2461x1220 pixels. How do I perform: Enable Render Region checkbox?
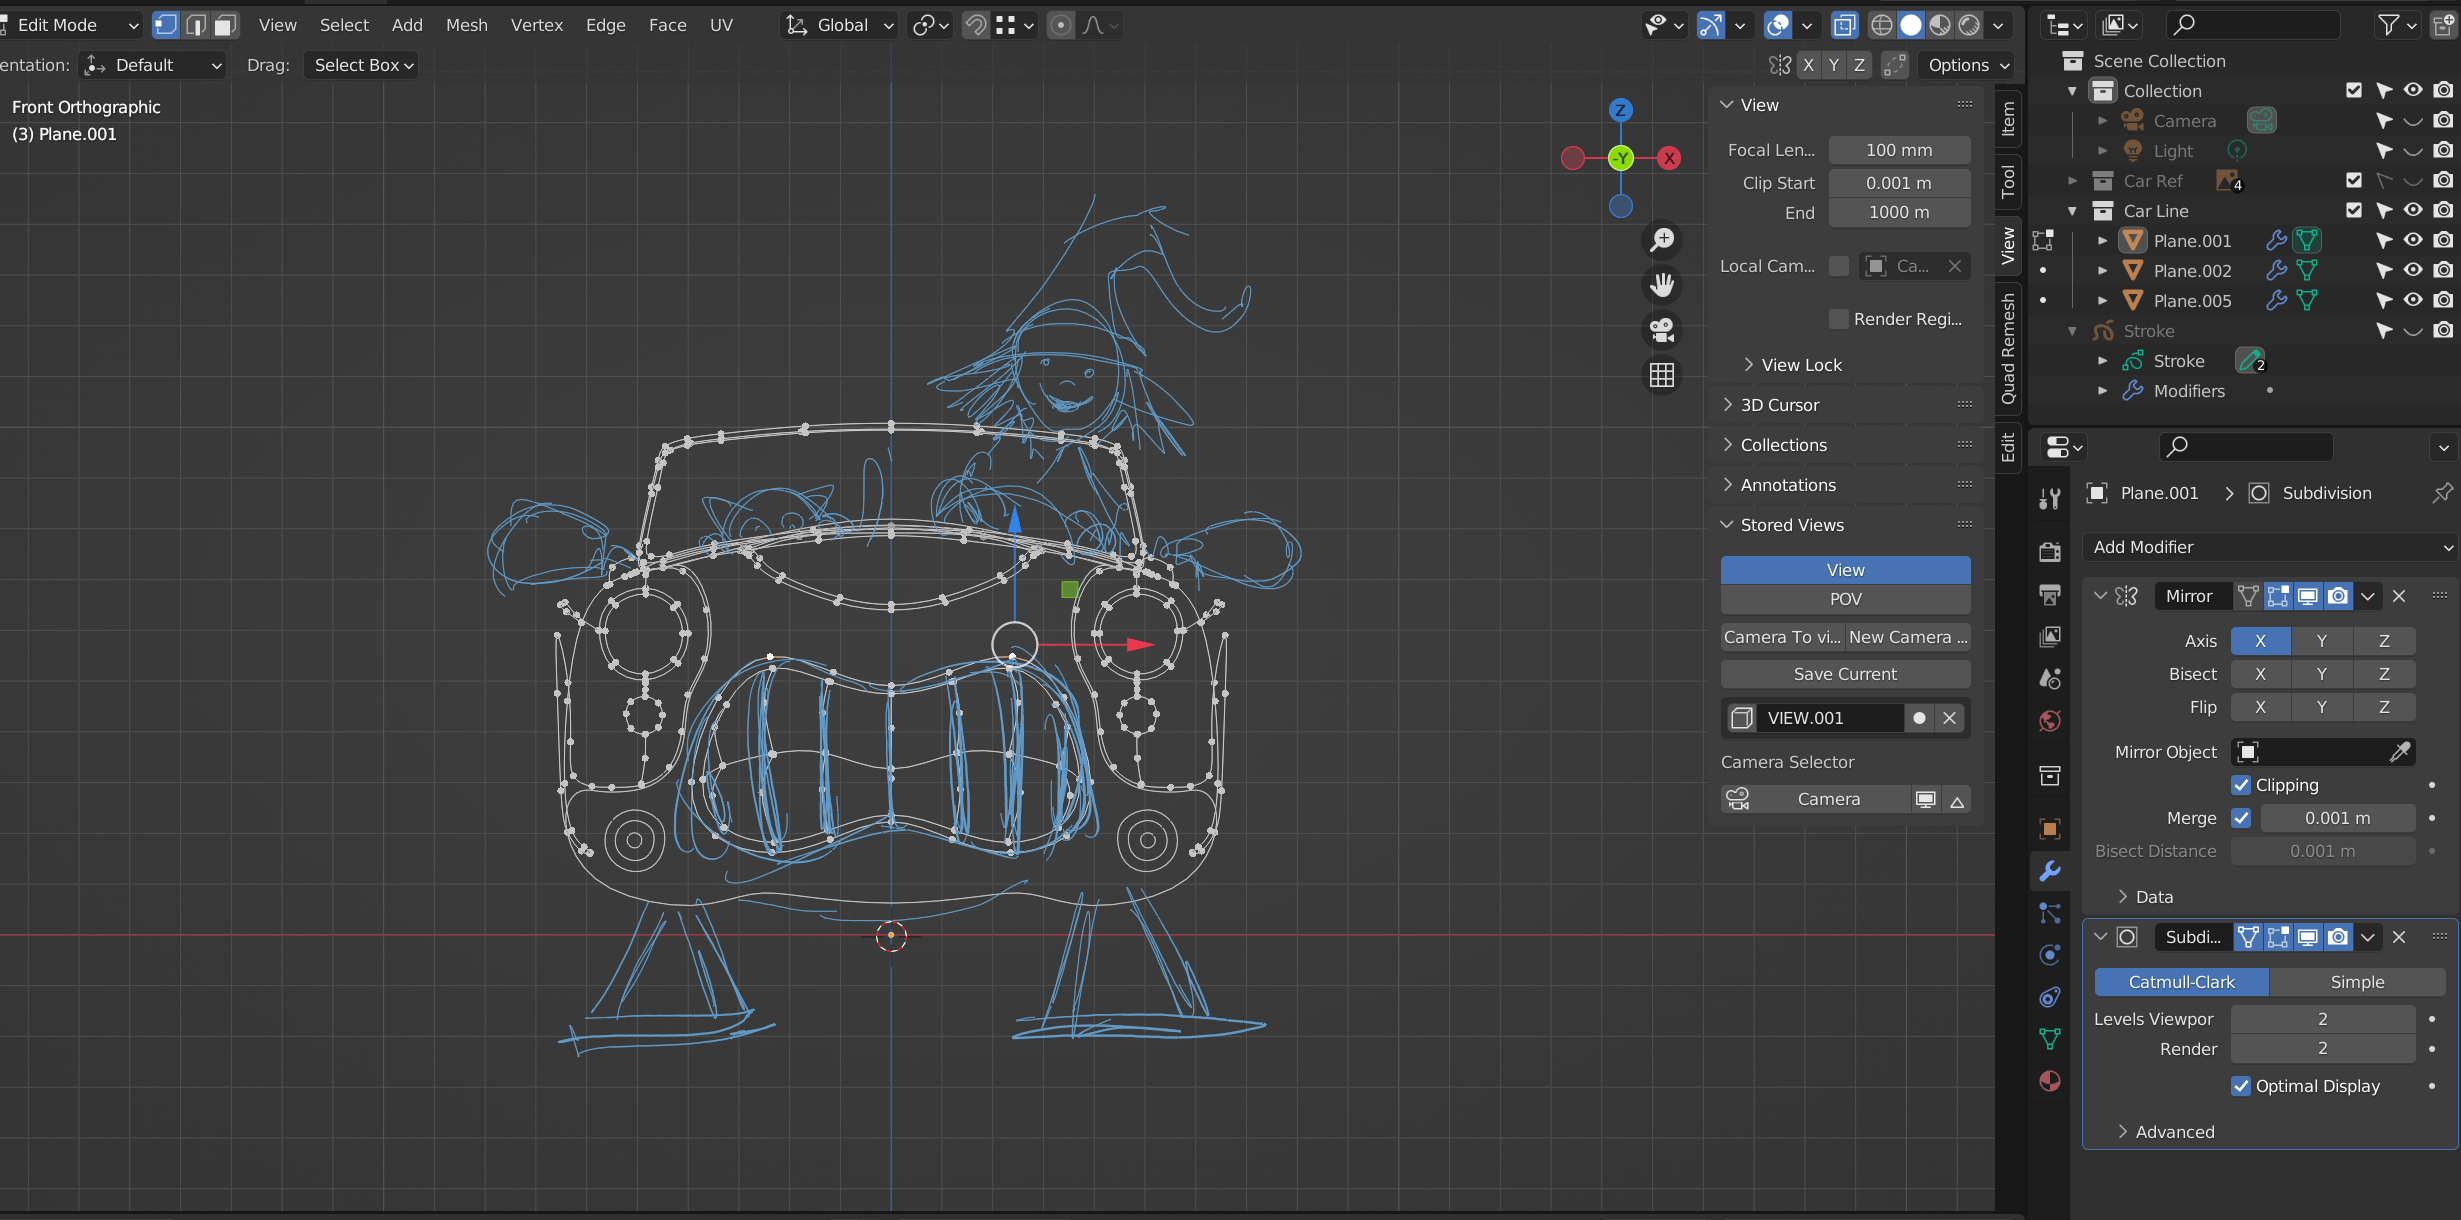(1838, 319)
